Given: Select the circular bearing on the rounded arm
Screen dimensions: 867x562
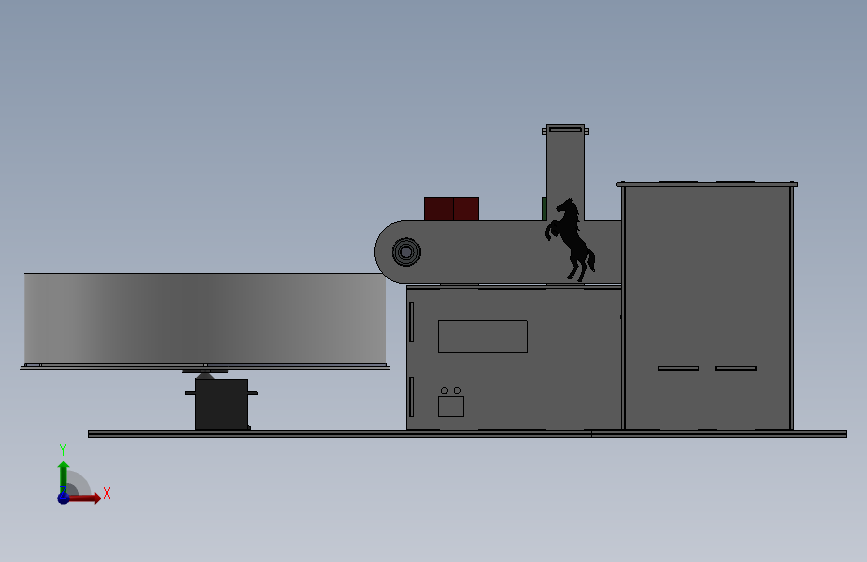Looking at the screenshot, I should 406,252.
